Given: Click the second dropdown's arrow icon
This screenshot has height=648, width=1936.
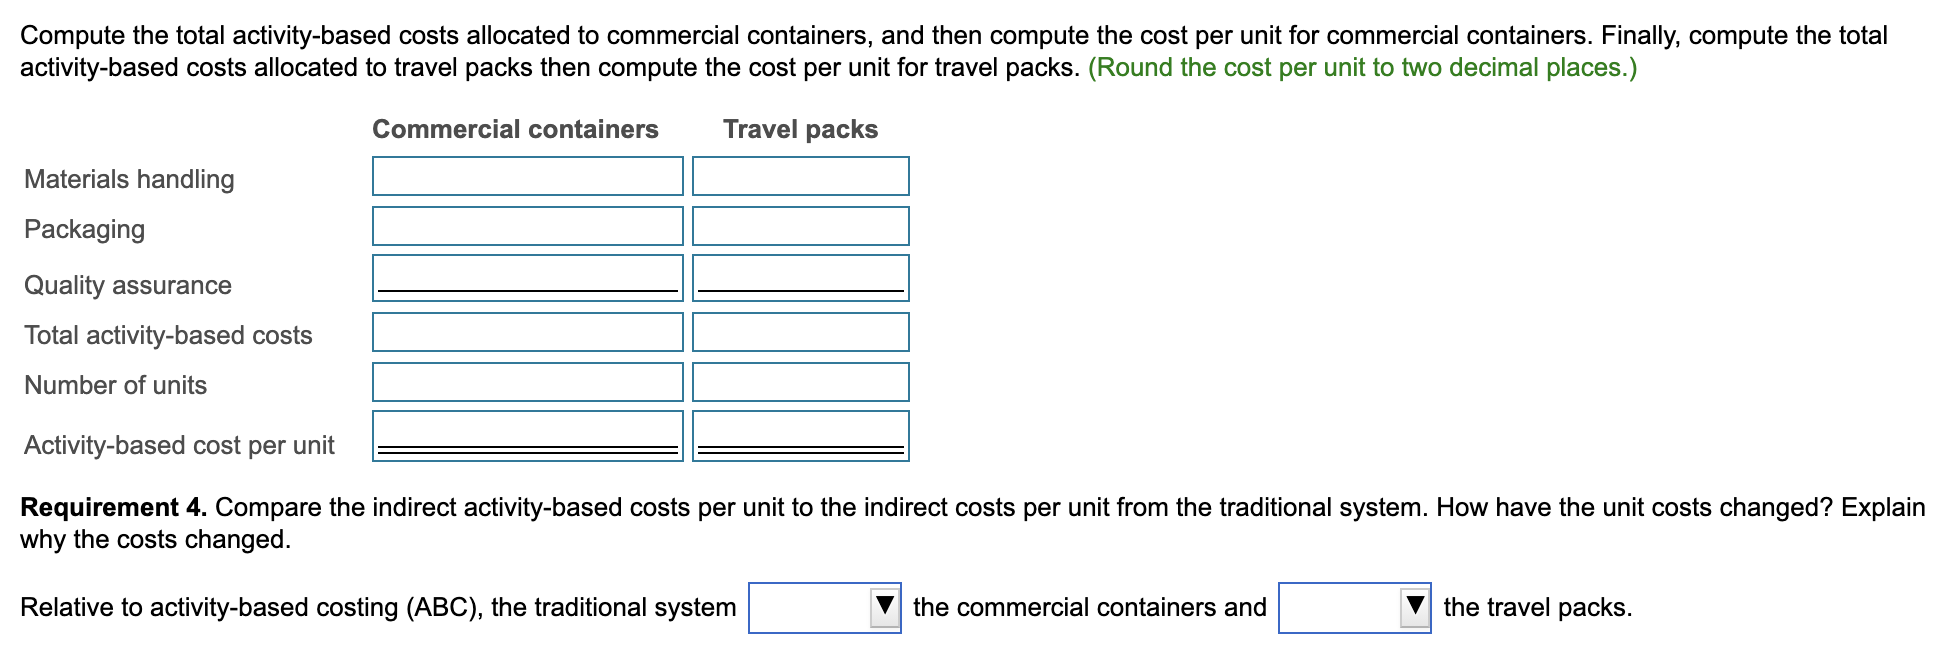Looking at the screenshot, I should click(1413, 605).
